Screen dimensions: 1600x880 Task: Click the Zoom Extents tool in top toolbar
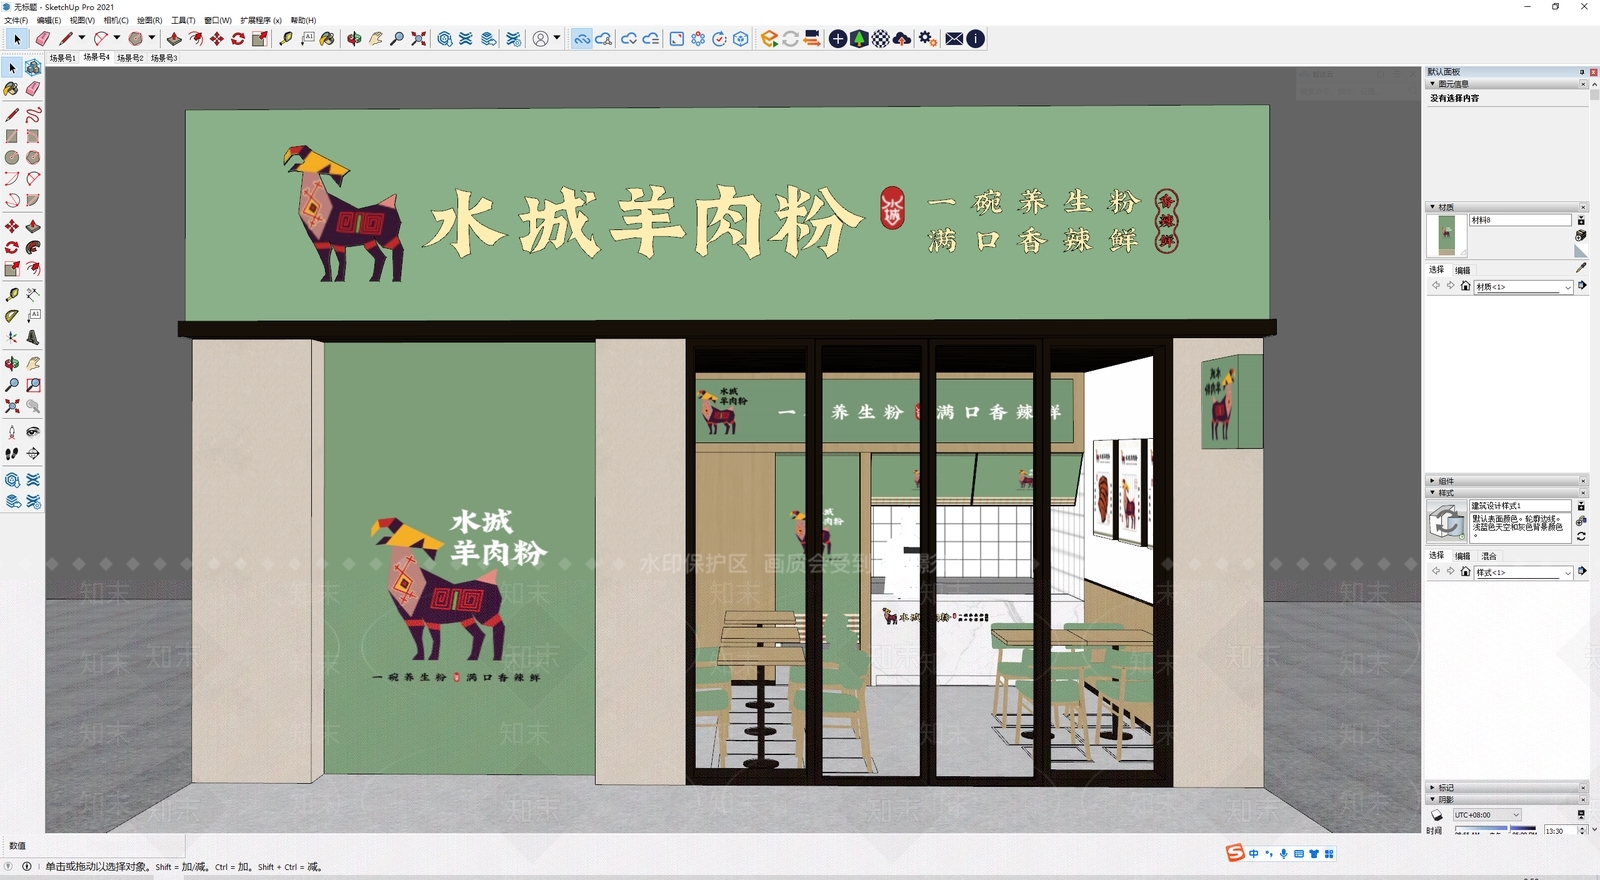[x=419, y=39]
